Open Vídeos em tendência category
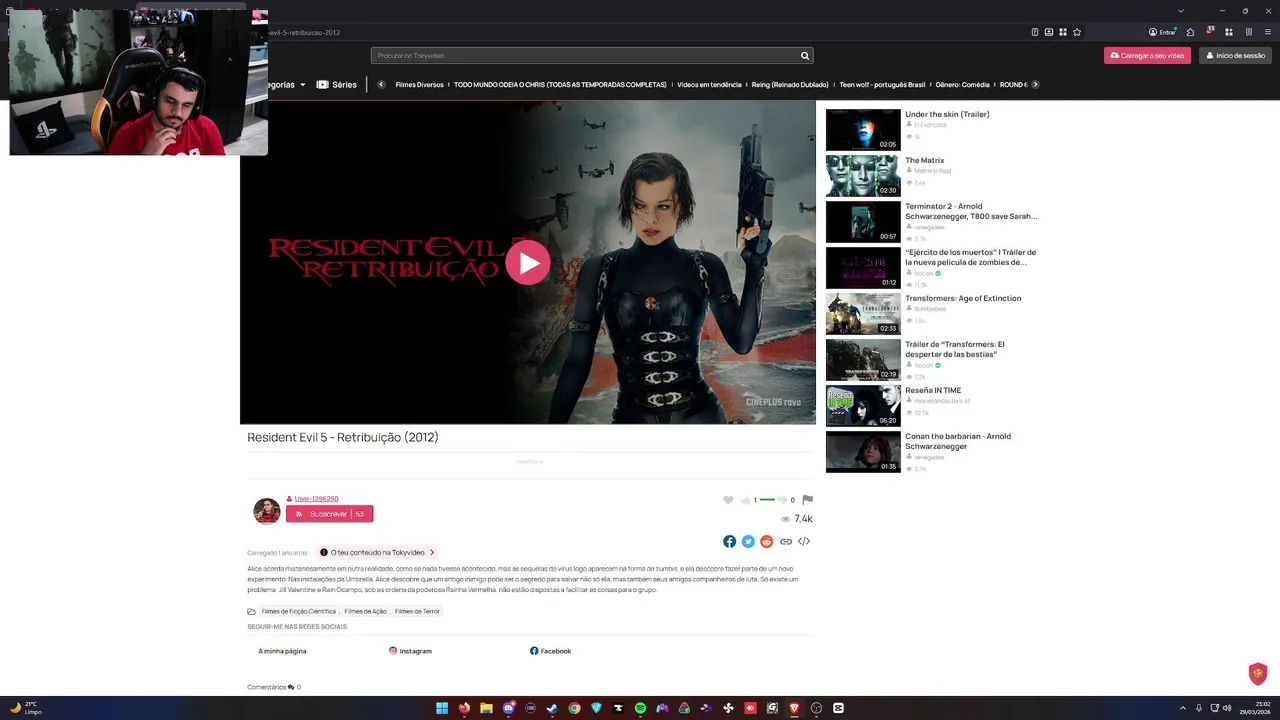Screen dimensions: 1280x720 tap(709, 85)
